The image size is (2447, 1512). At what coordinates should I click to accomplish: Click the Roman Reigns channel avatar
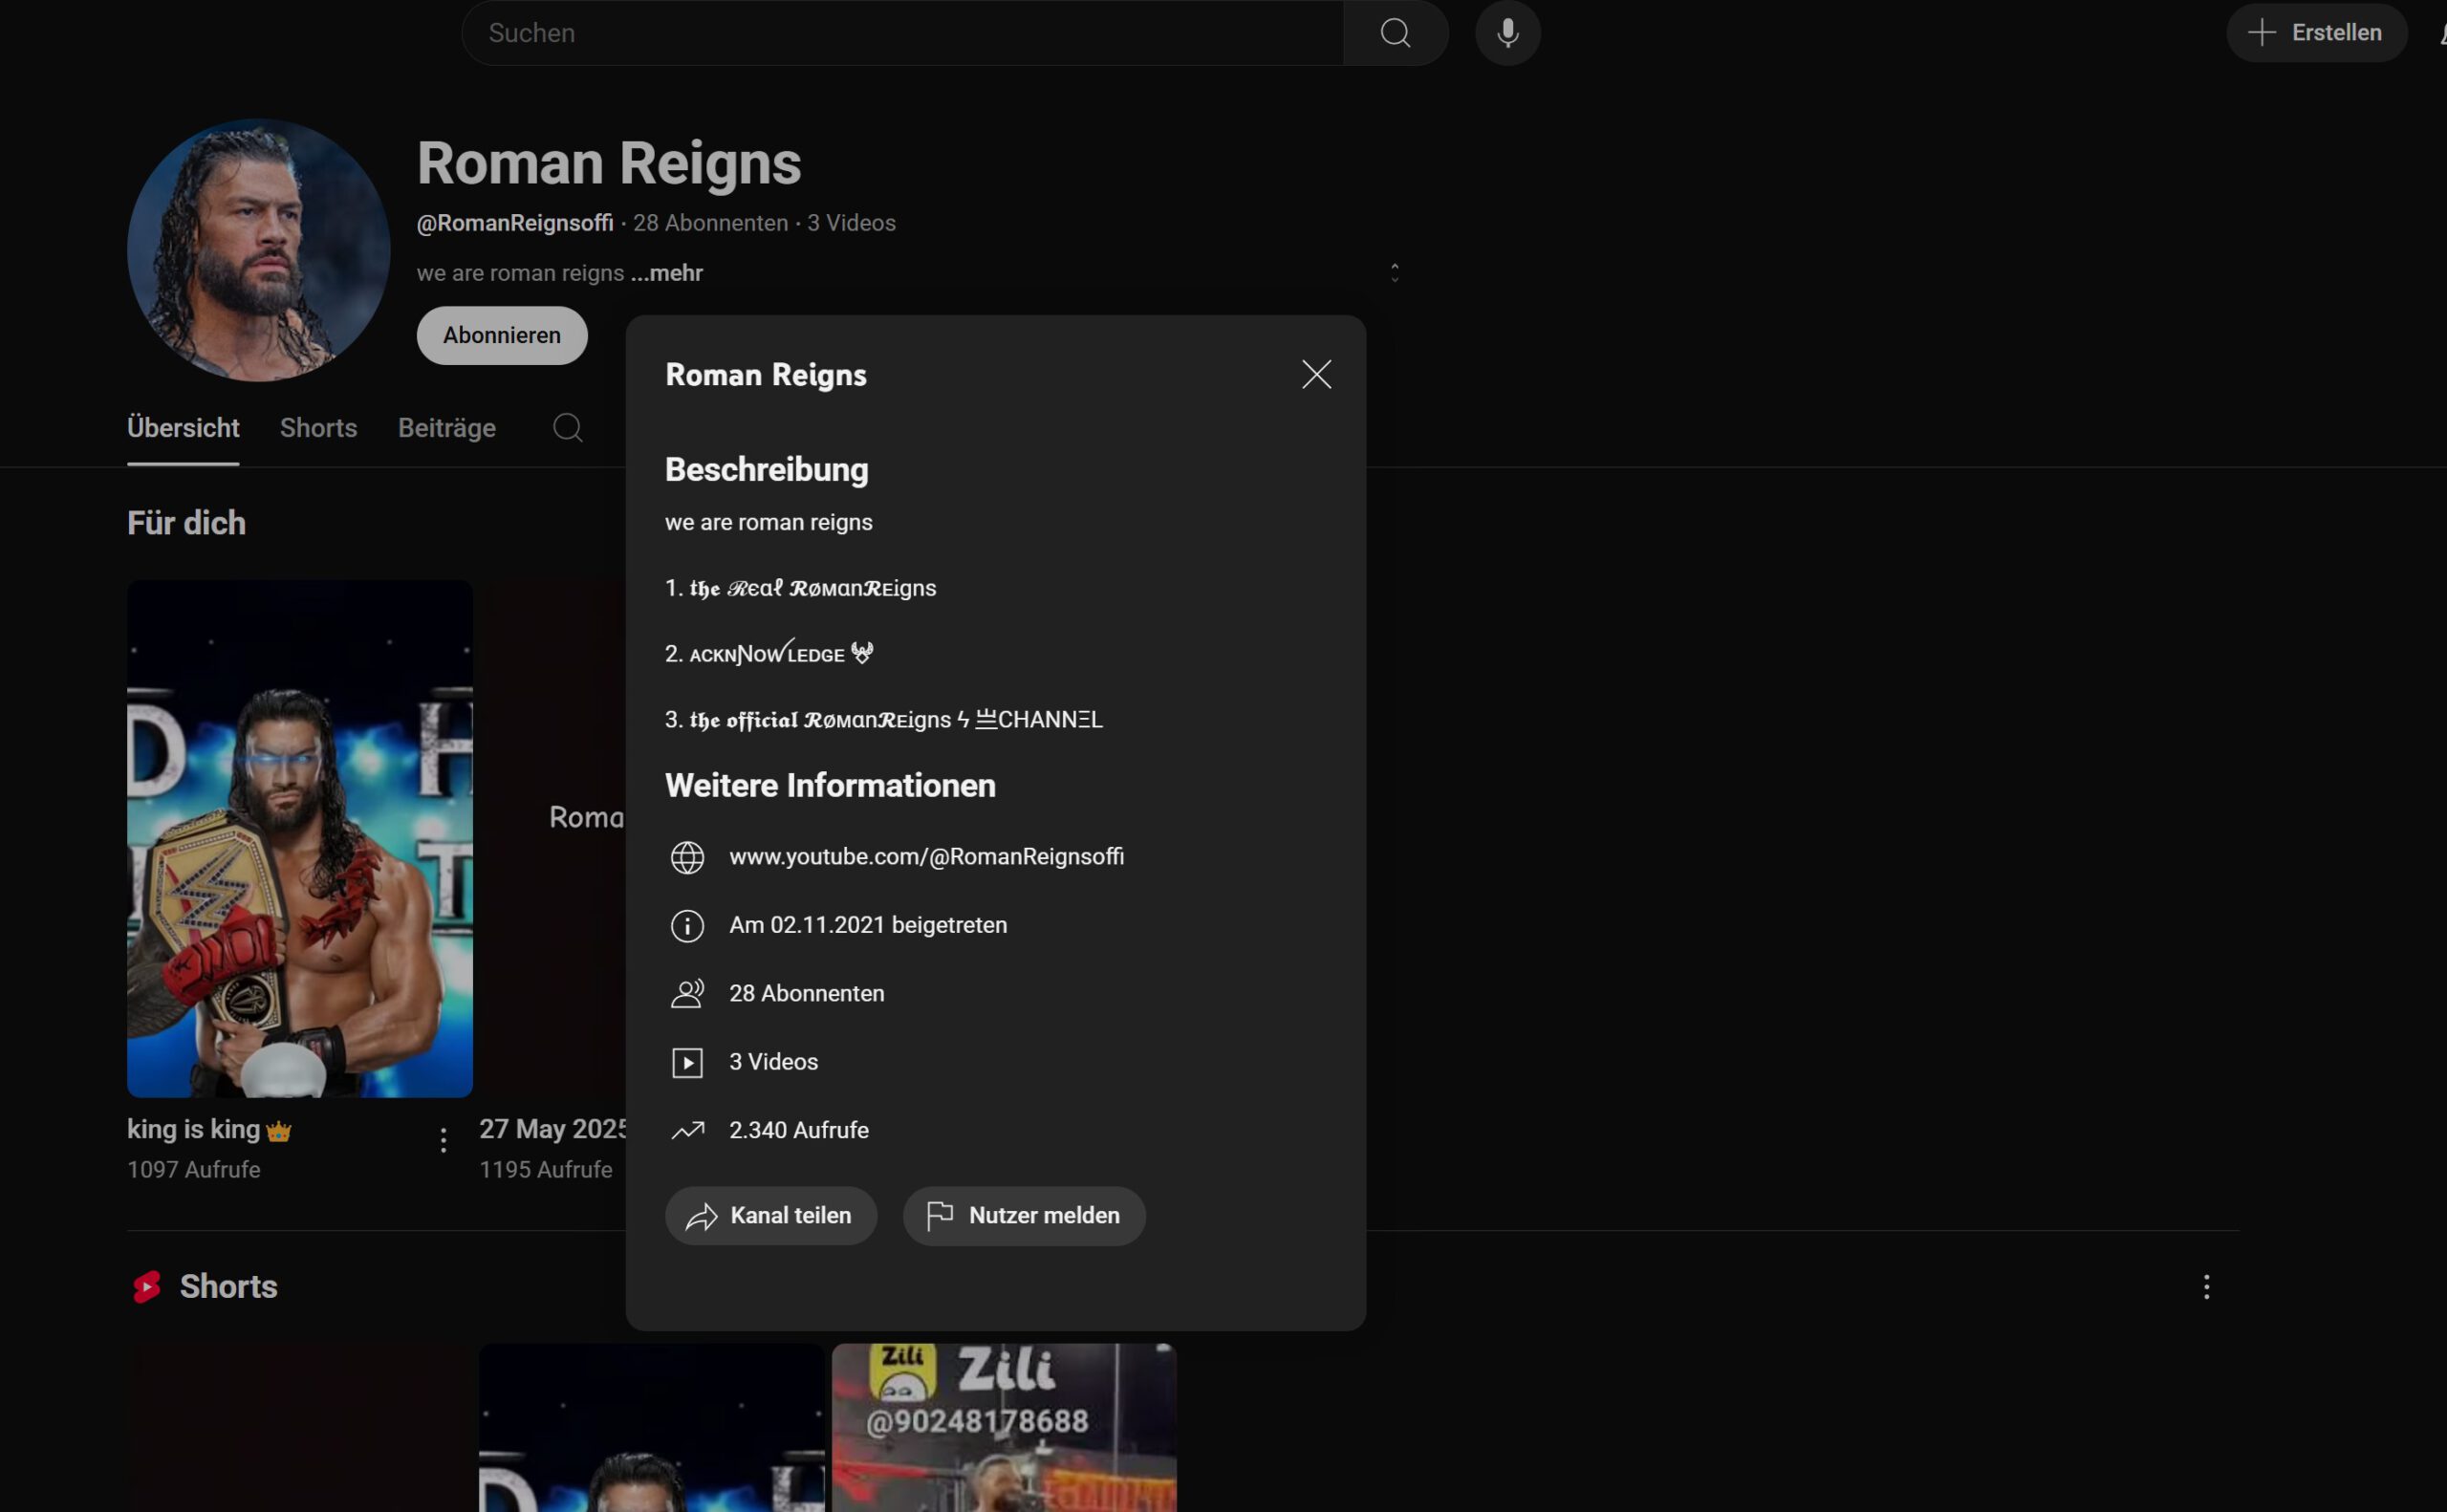[x=259, y=250]
